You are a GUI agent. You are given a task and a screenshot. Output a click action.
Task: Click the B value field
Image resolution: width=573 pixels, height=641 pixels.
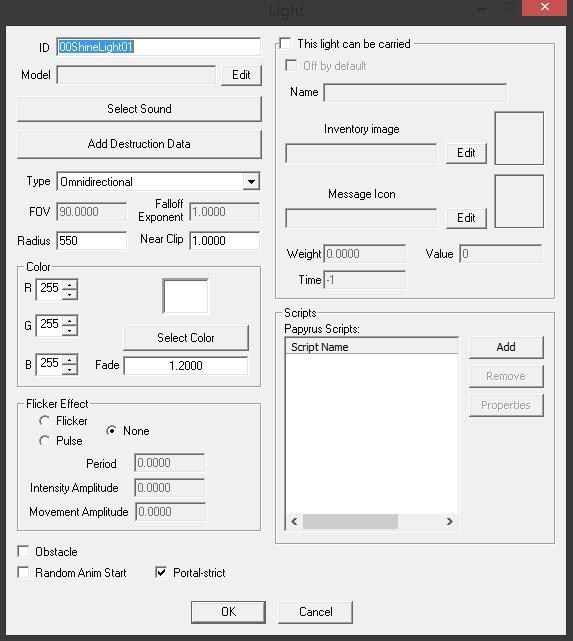click(x=49, y=364)
